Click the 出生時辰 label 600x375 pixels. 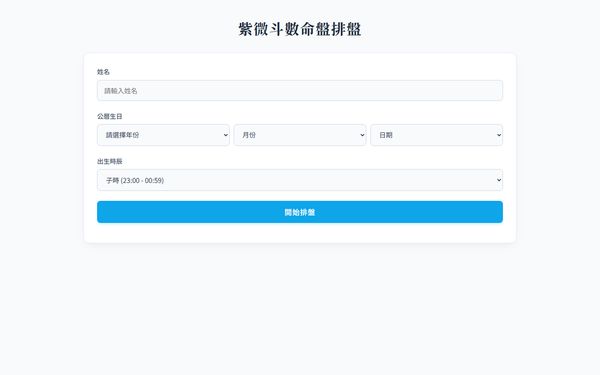click(x=109, y=161)
